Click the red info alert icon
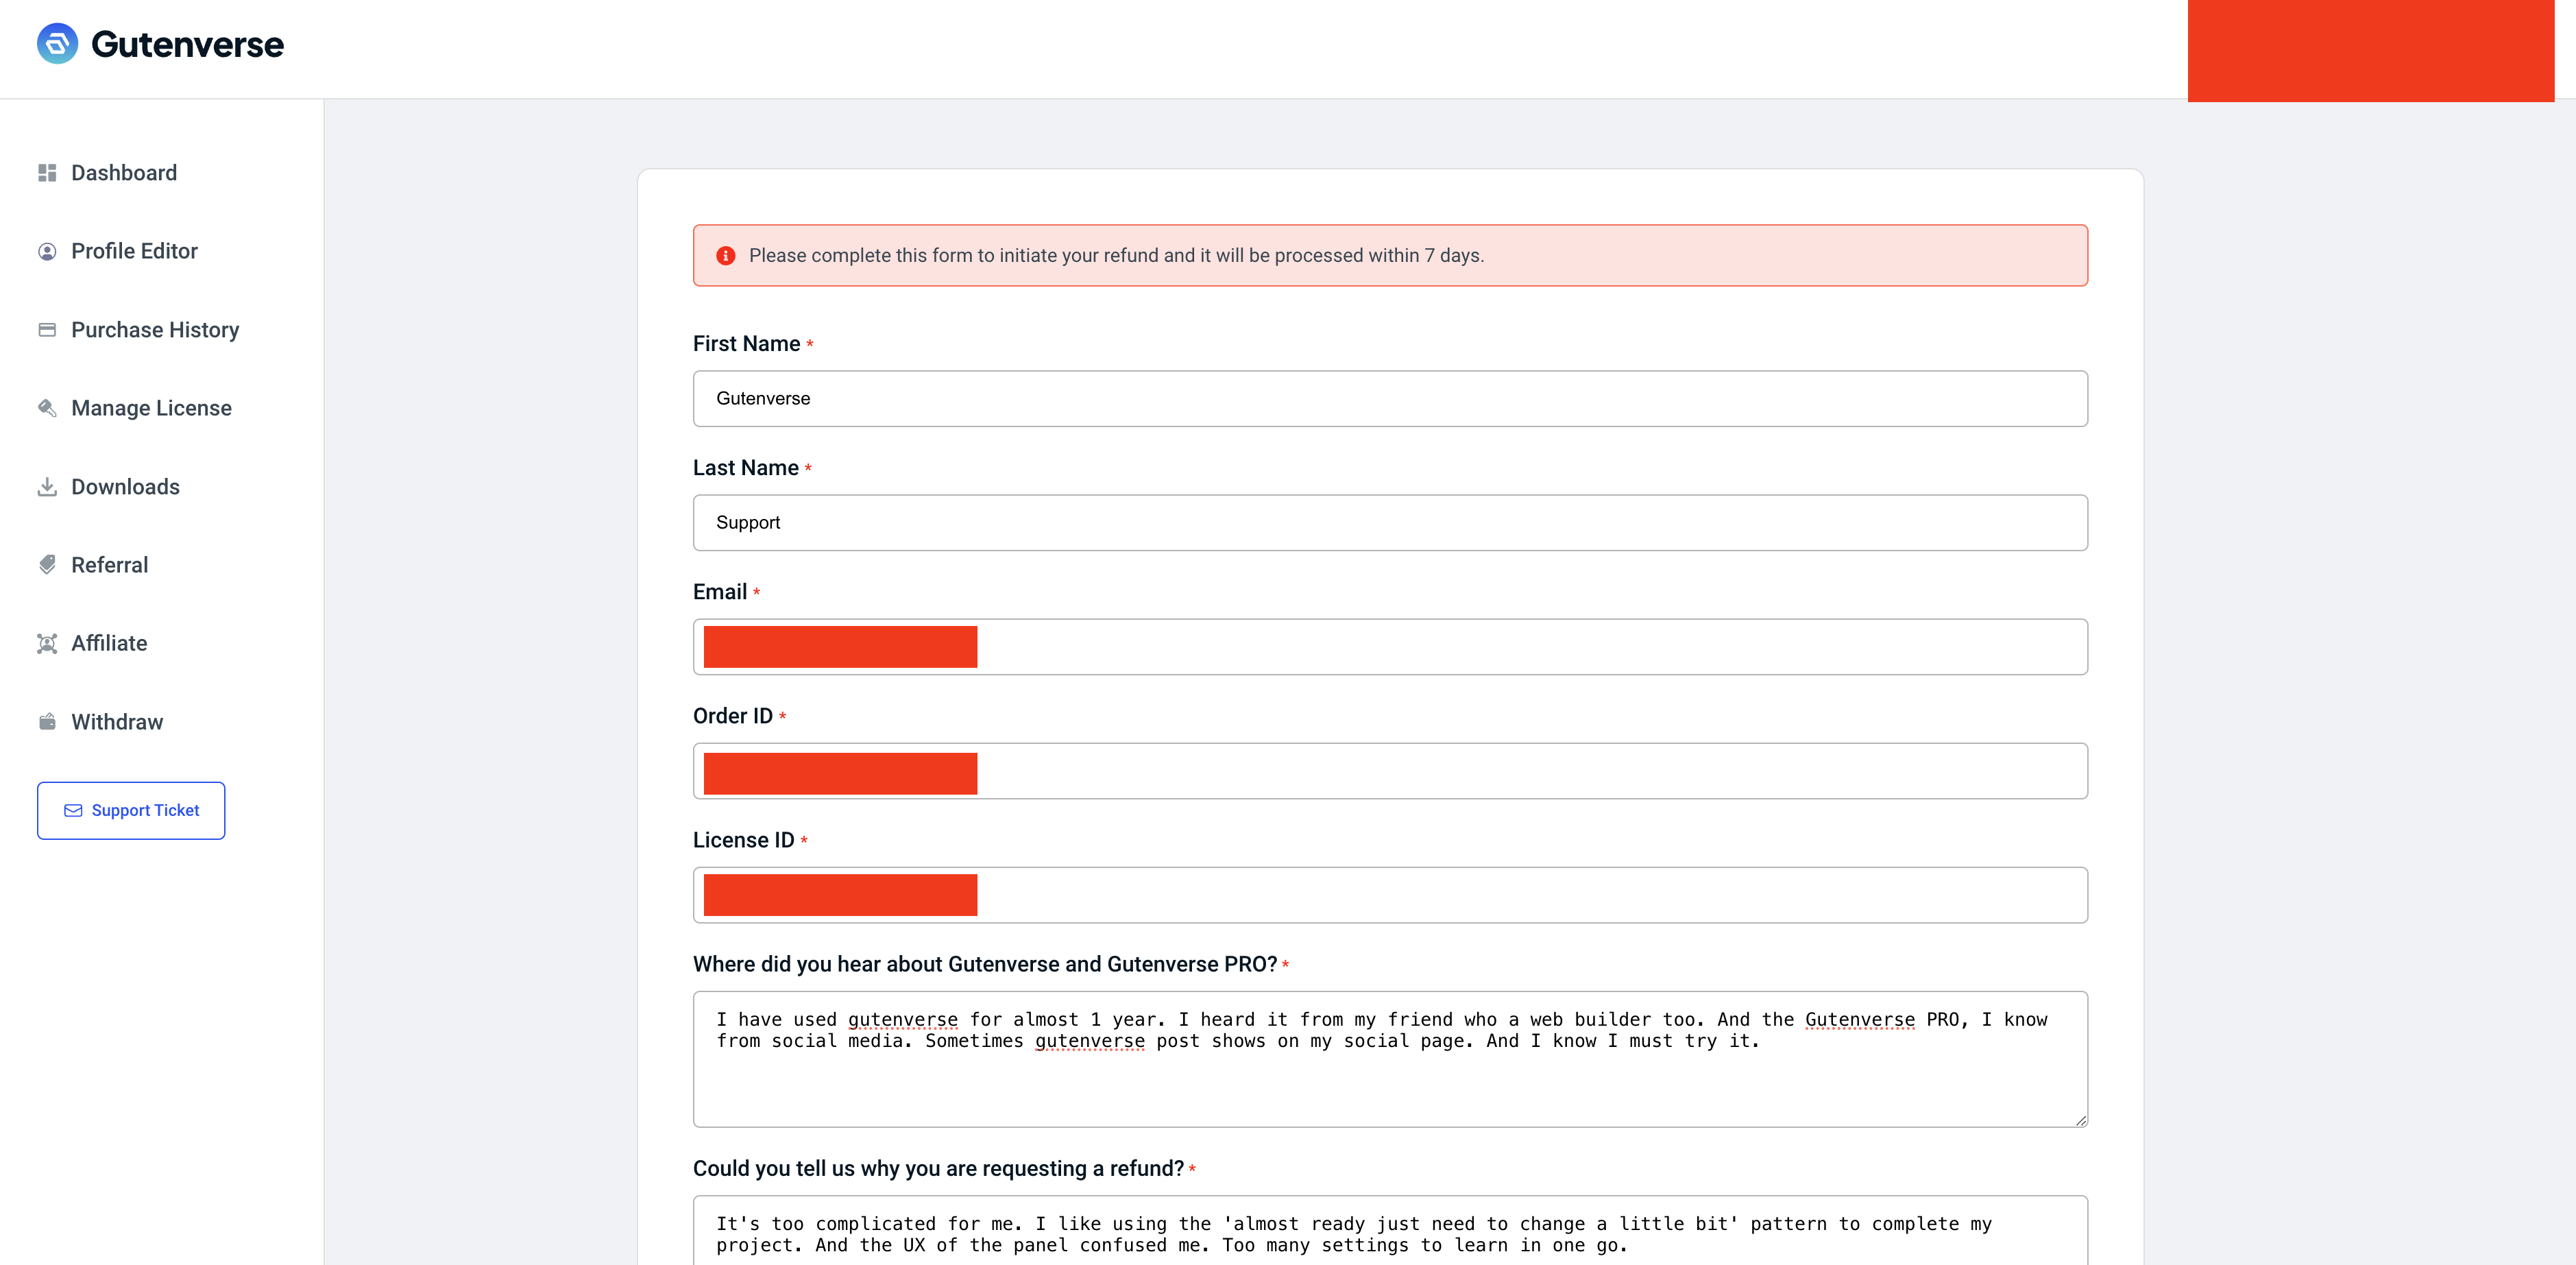Viewport: 2576px width, 1265px height. click(x=726, y=256)
